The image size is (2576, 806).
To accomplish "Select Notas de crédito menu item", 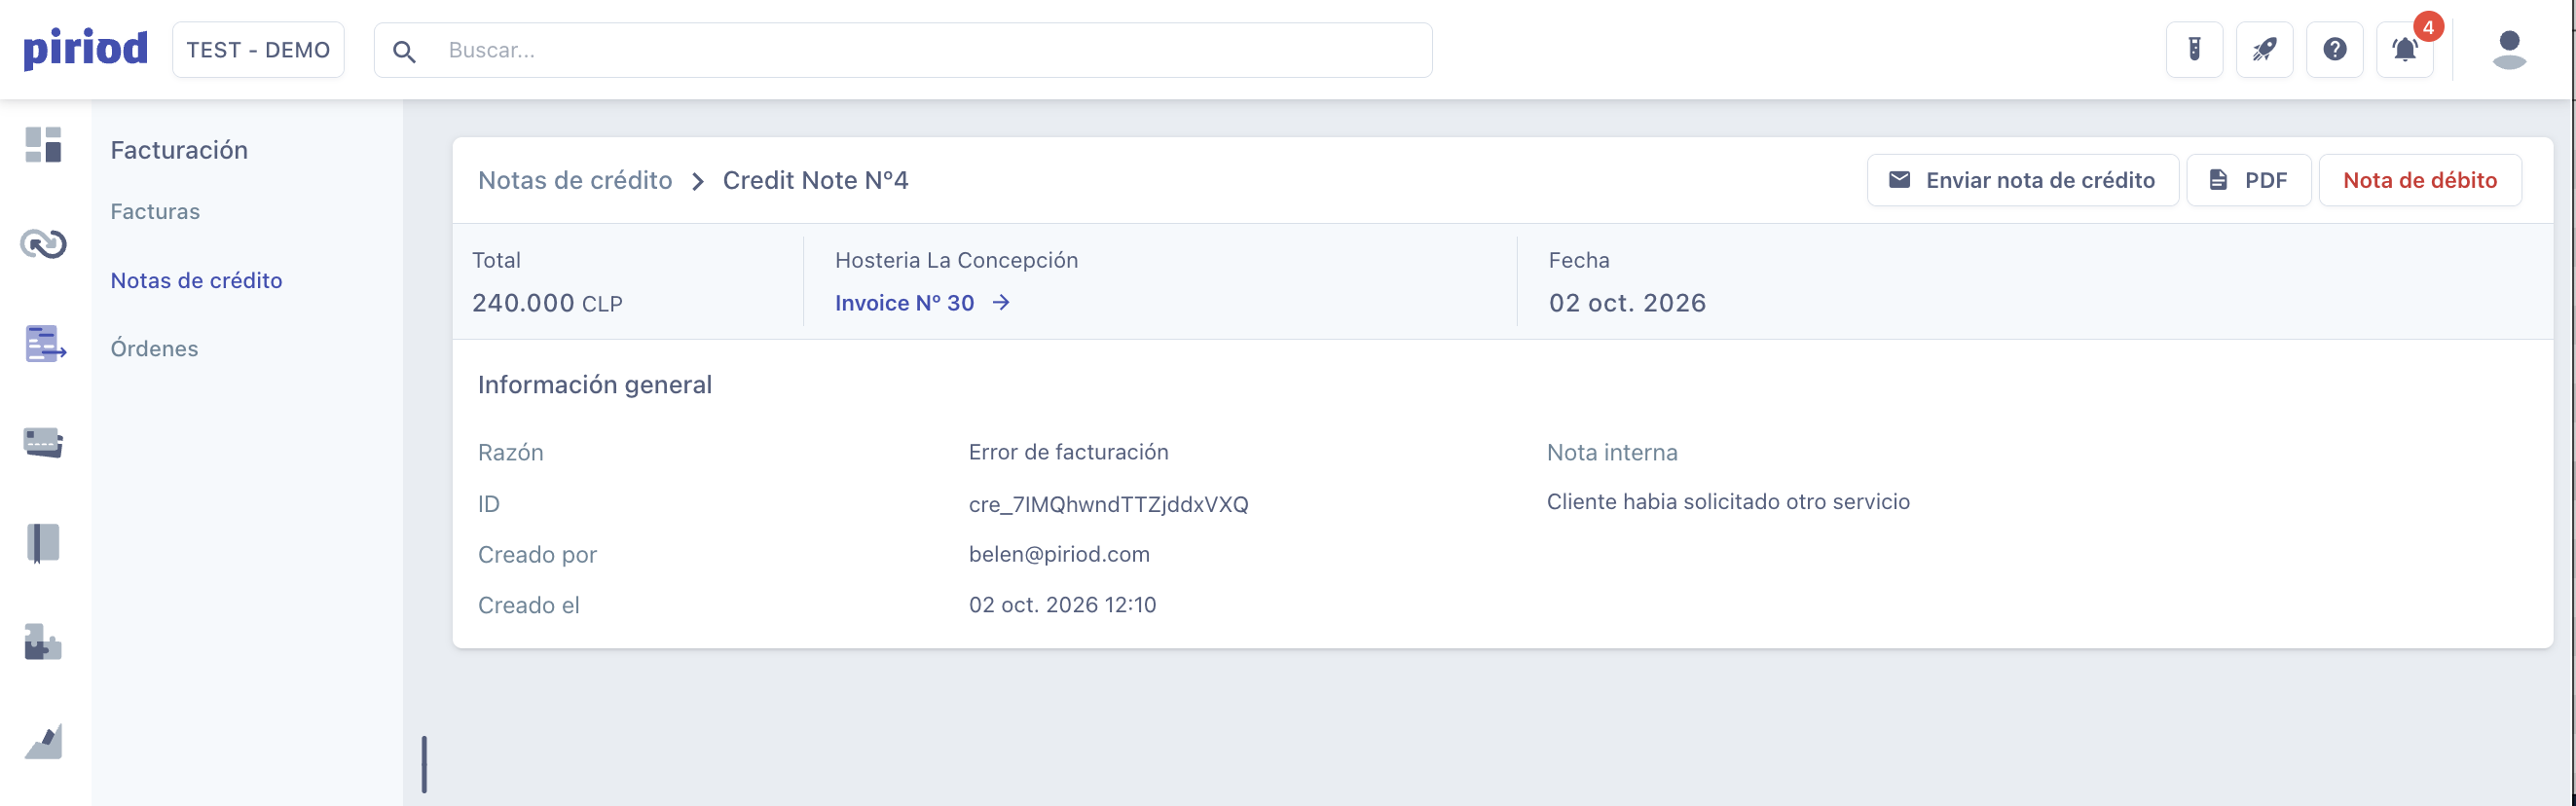I will click(x=196, y=281).
